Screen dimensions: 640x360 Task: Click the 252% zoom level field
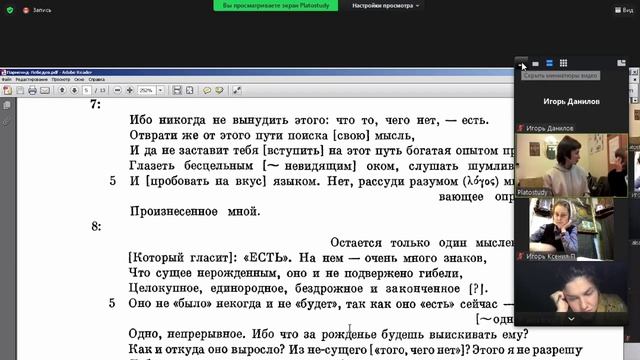147,90
